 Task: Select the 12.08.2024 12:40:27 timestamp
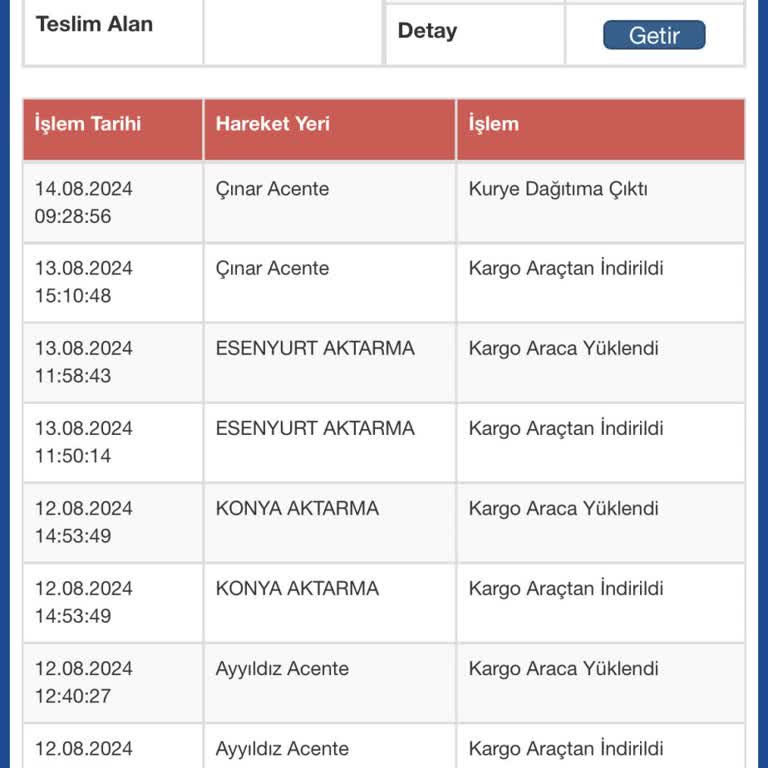pyautogui.click(x=84, y=682)
